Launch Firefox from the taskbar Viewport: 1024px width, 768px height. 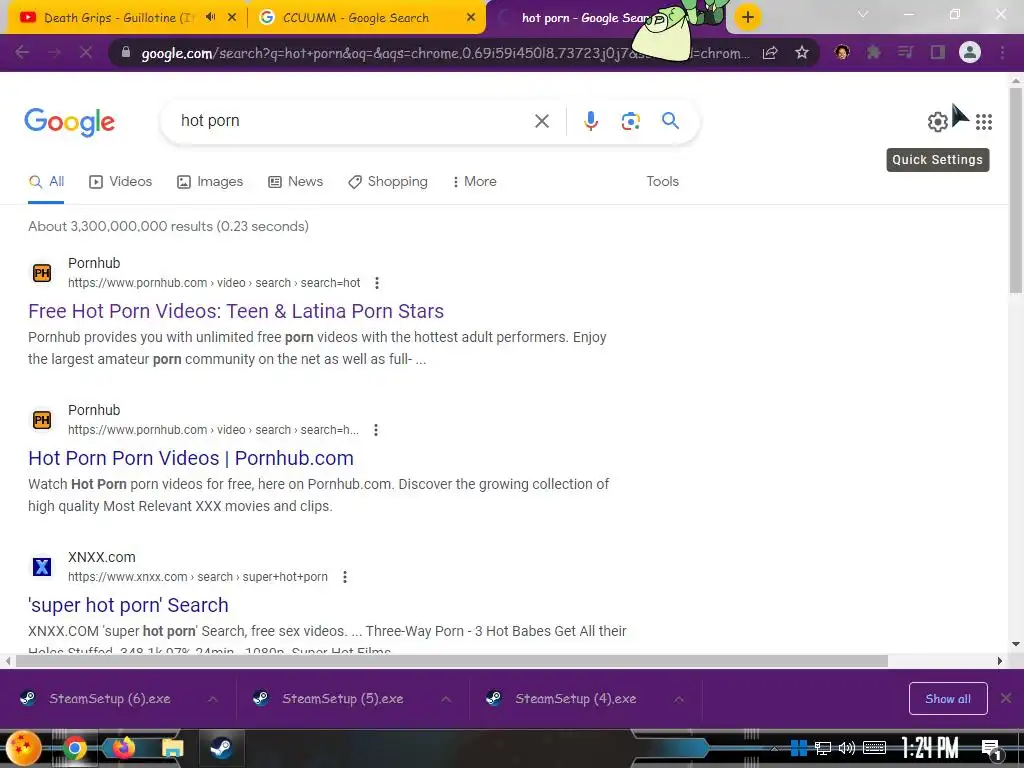click(123, 748)
